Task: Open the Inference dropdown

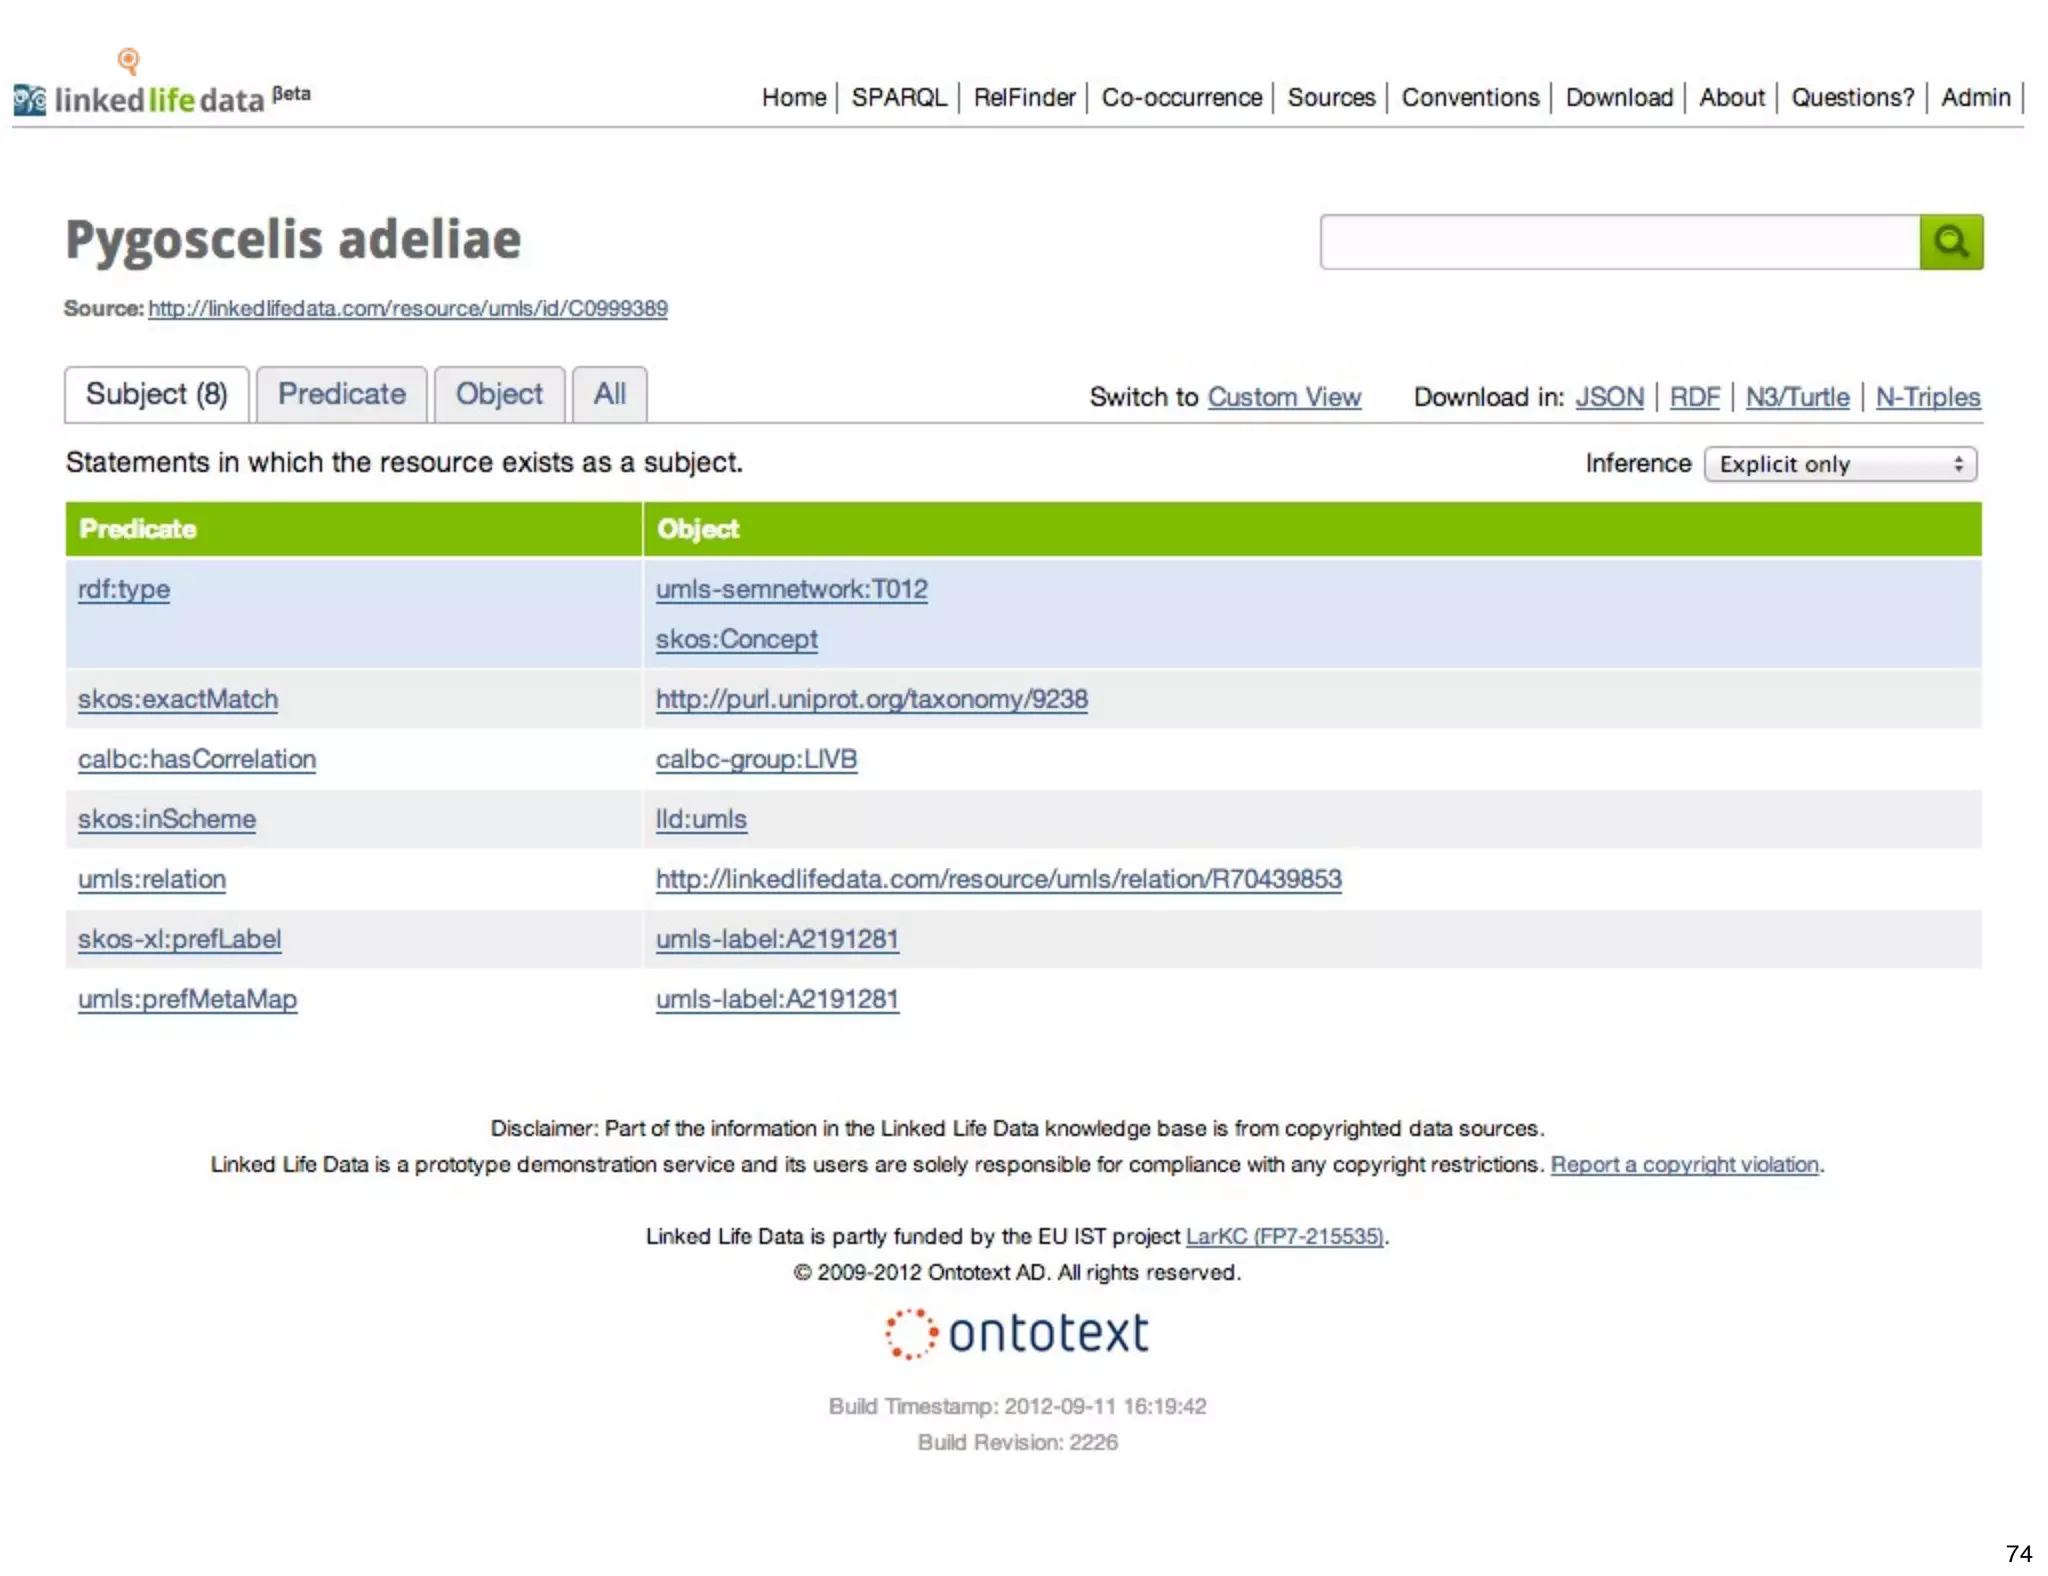Action: tap(1840, 464)
